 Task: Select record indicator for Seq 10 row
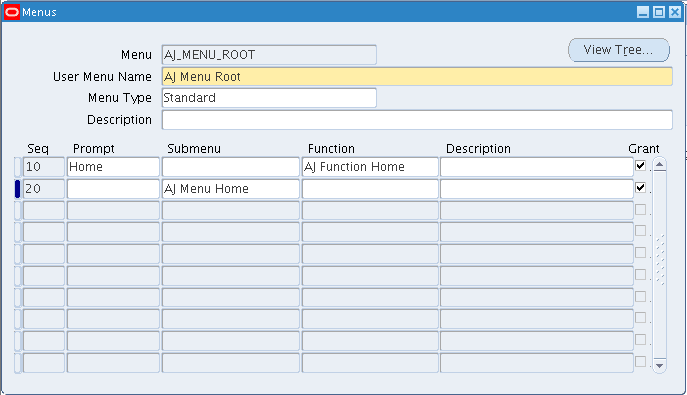[x=18, y=167]
